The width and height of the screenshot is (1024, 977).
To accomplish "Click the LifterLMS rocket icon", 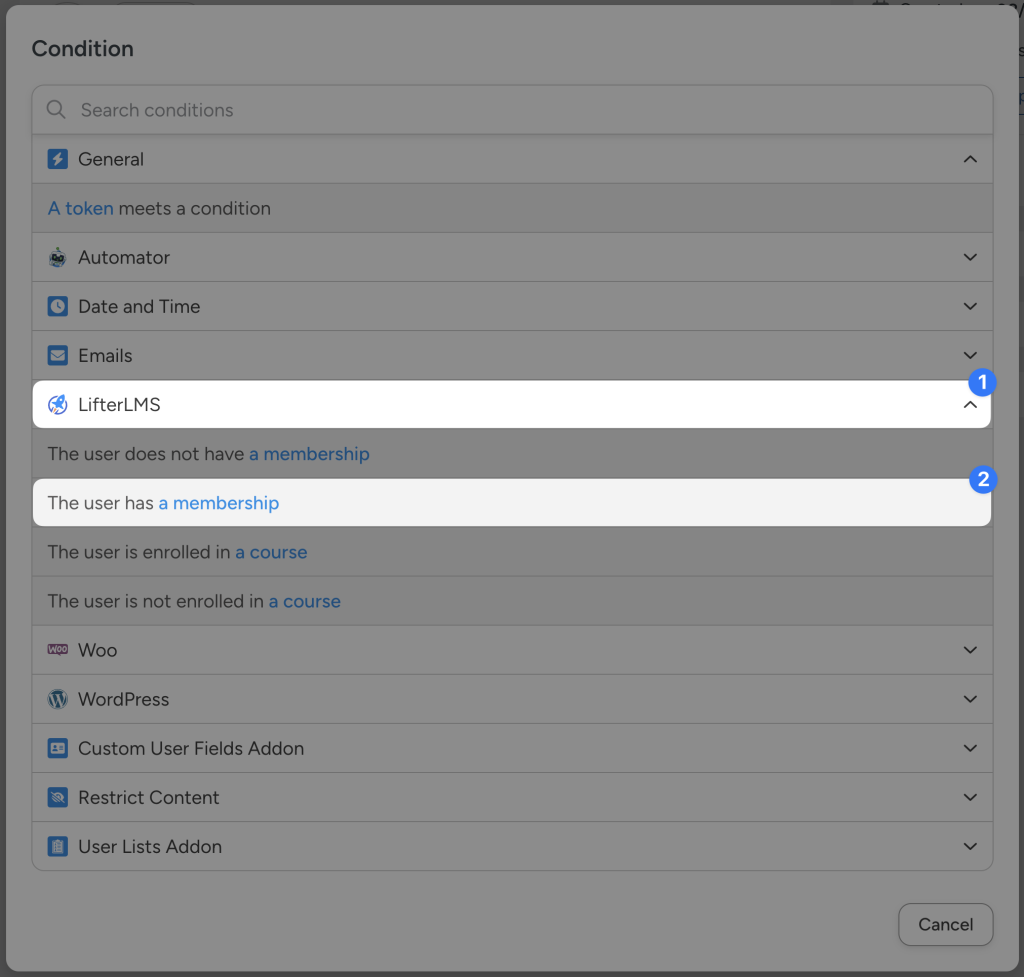I will [x=57, y=404].
